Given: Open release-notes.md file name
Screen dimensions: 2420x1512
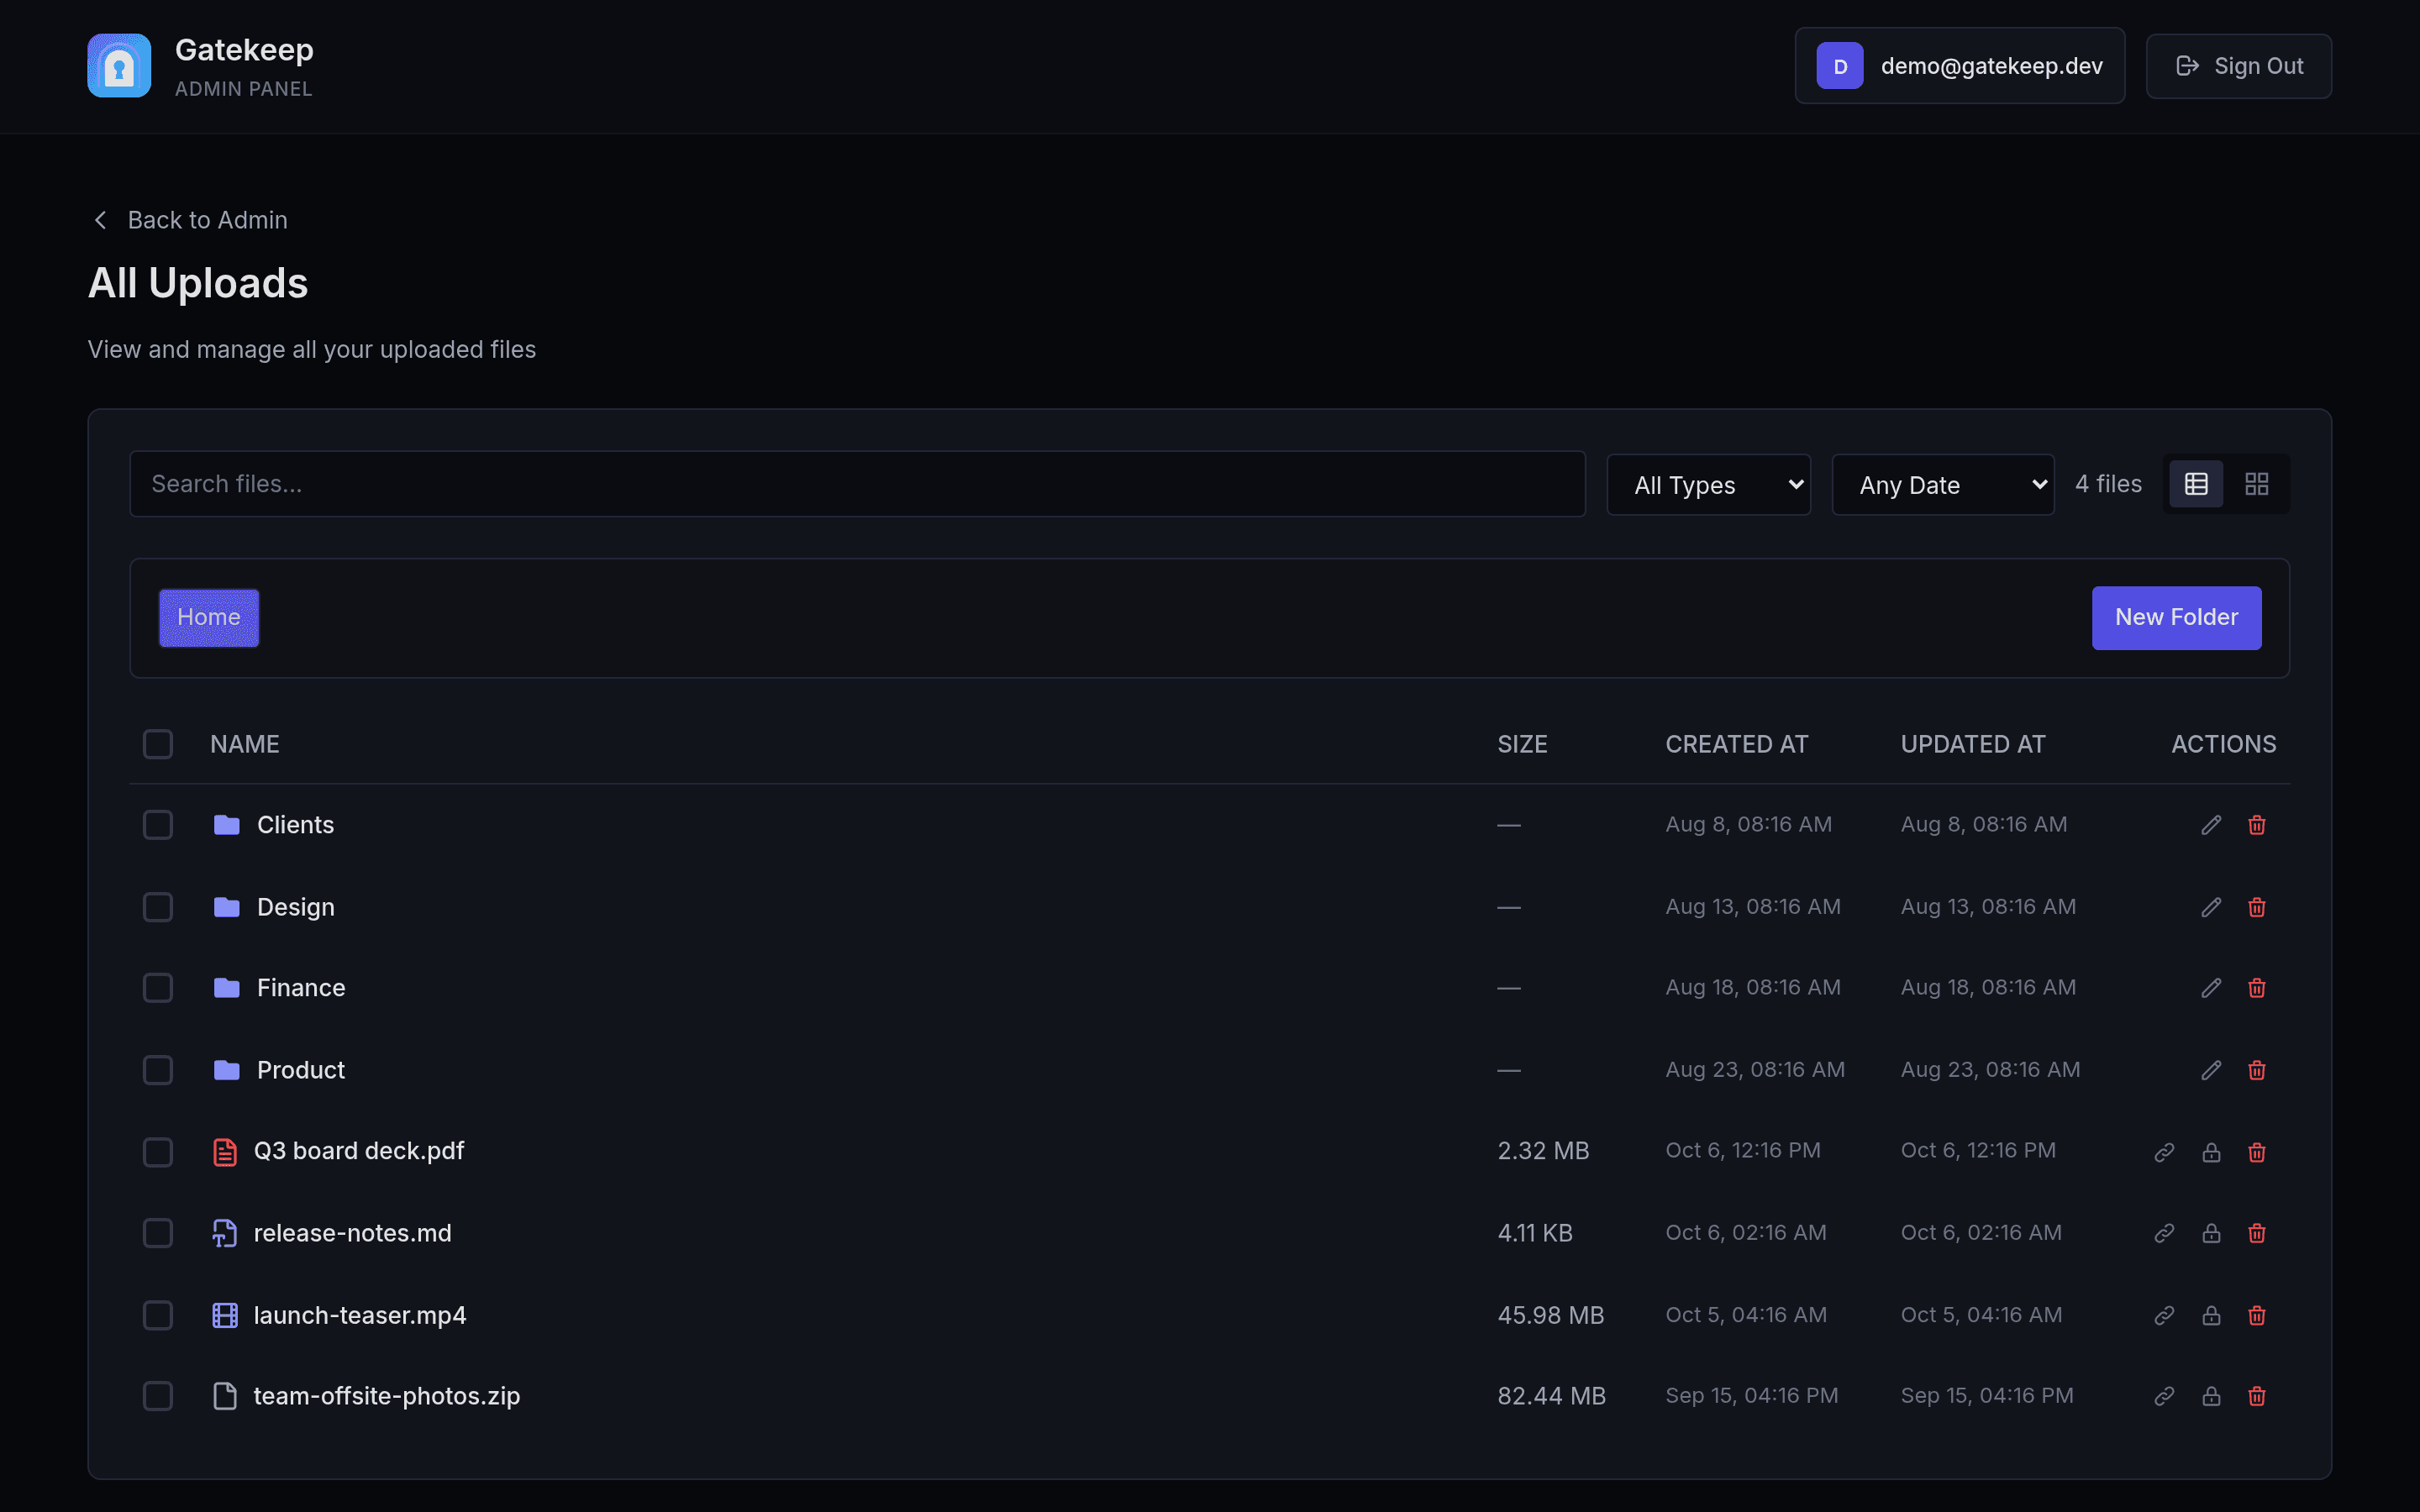Looking at the screenshot, I should (x=353, y=1233).
